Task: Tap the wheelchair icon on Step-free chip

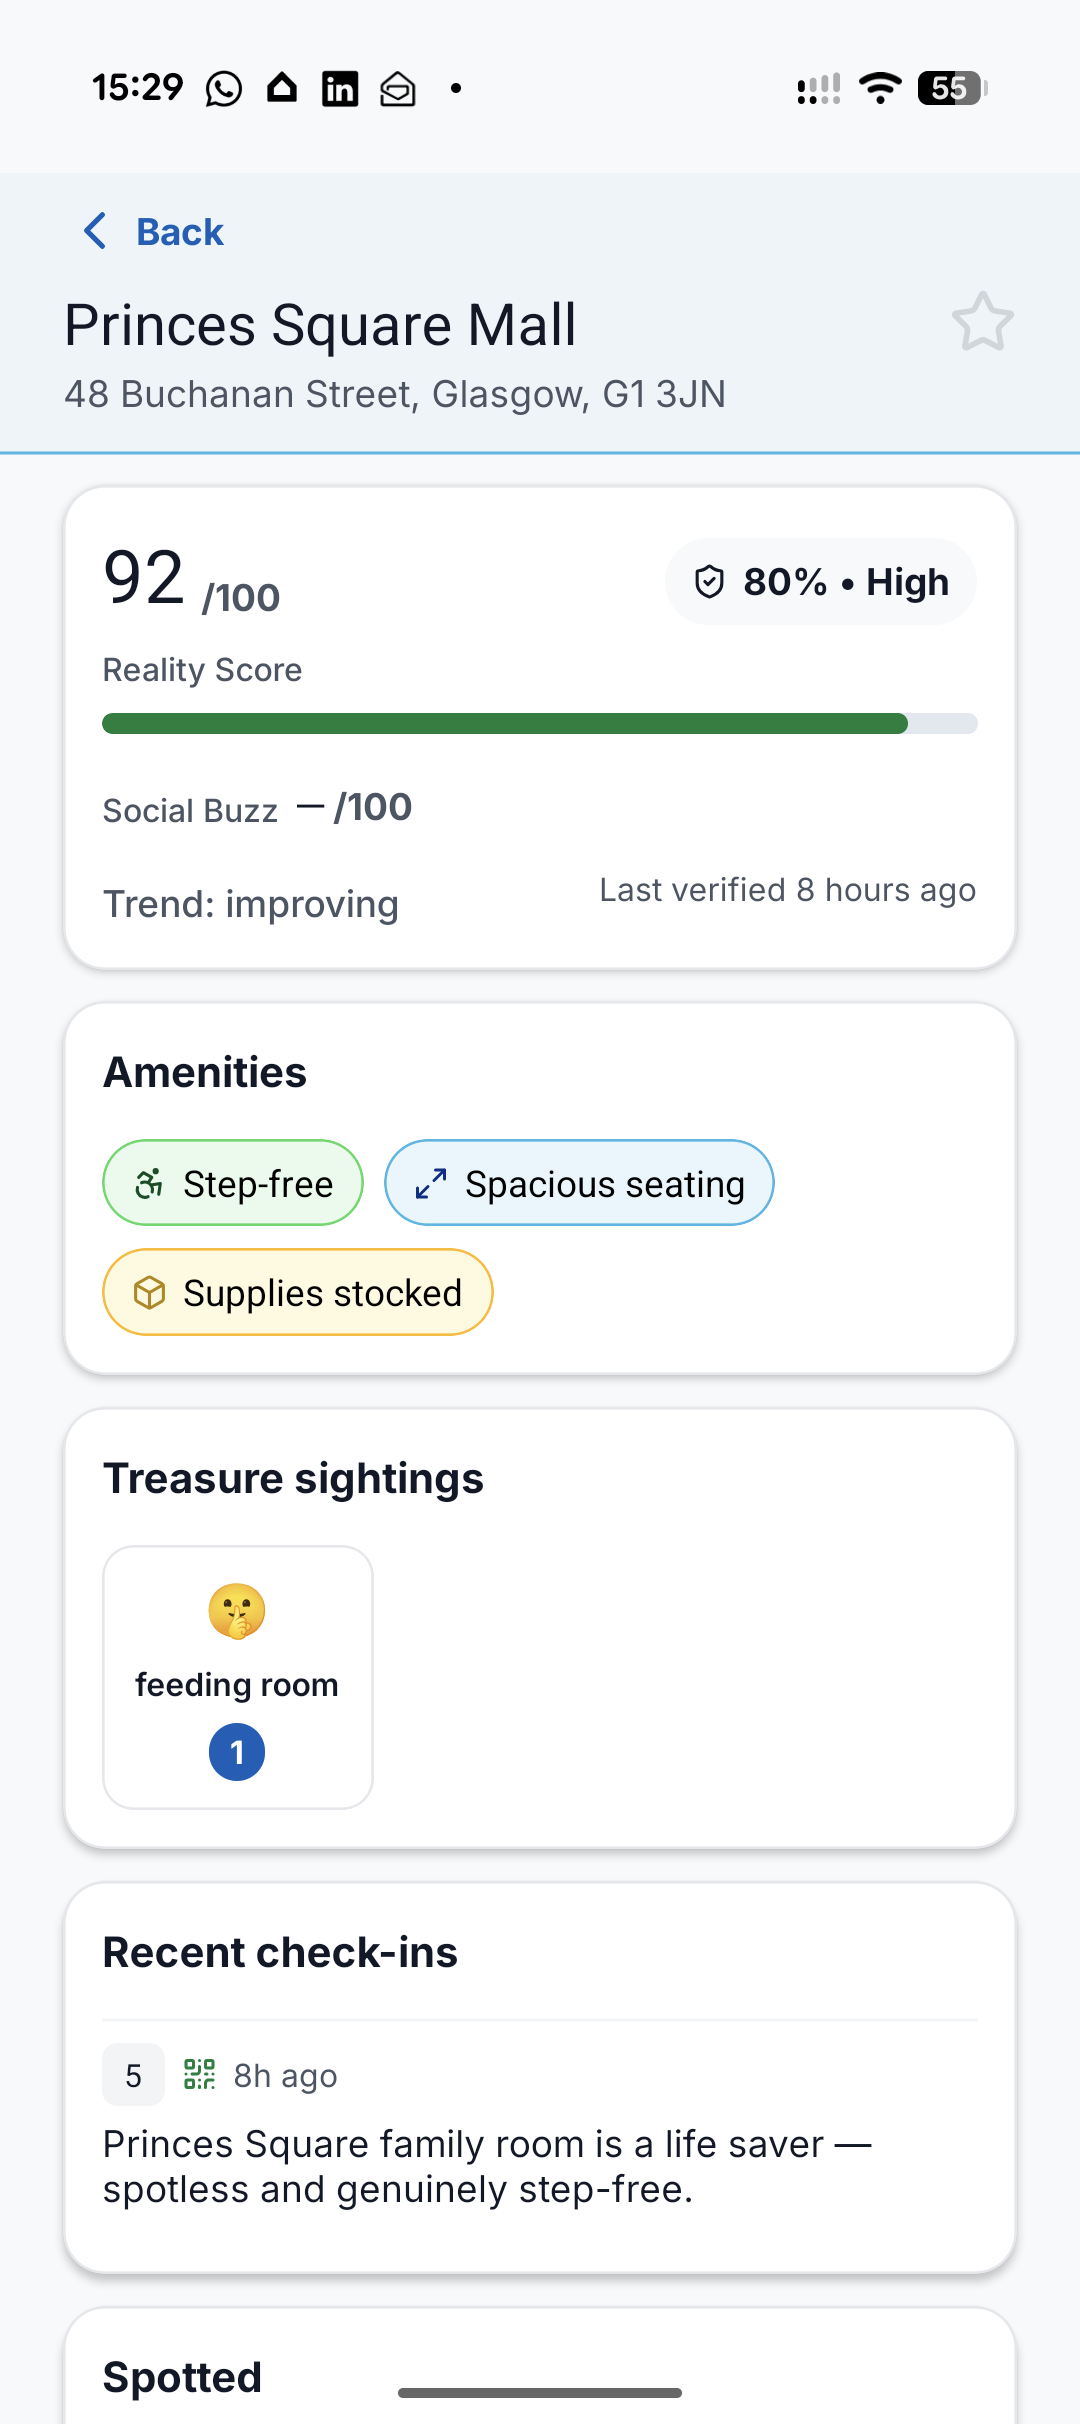Action: (x=150, y=1183)
